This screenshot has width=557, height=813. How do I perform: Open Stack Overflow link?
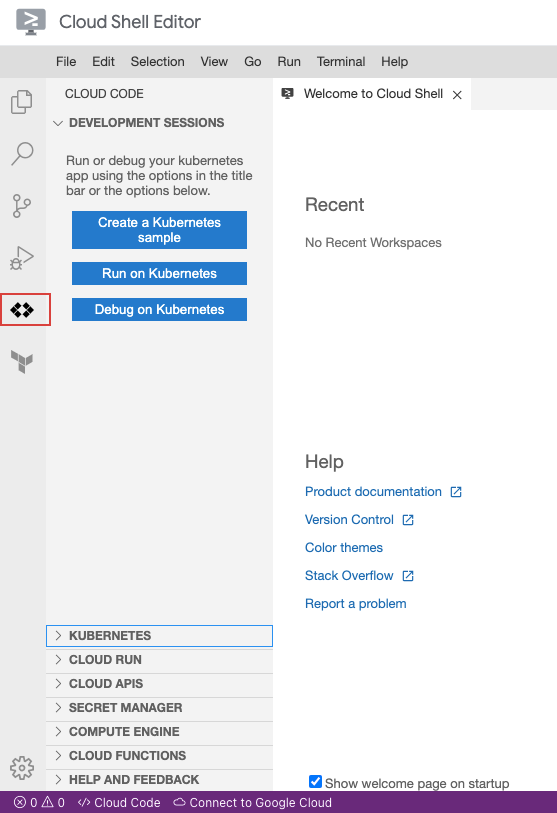click(x=349, y=576)
